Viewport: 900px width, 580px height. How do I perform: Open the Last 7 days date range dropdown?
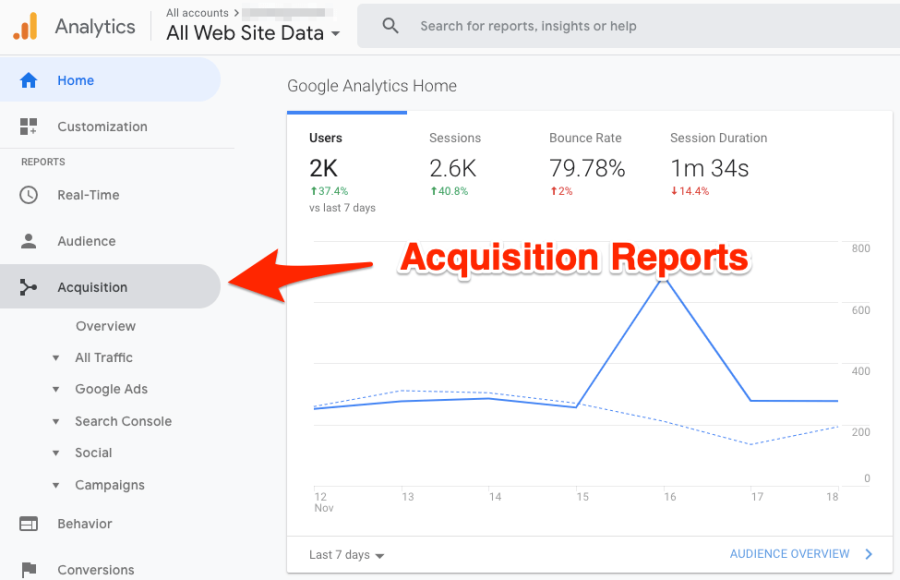pos(347,555)
